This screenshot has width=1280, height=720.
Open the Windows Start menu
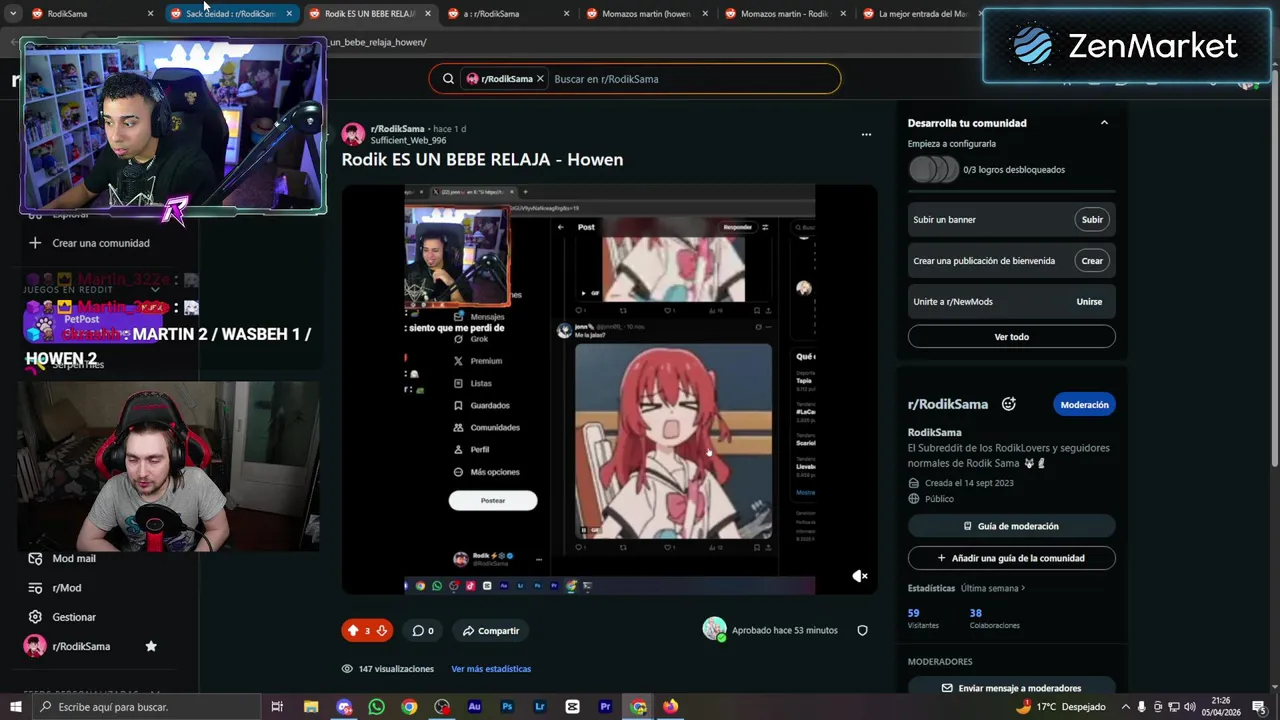click(x=17, y=707)
